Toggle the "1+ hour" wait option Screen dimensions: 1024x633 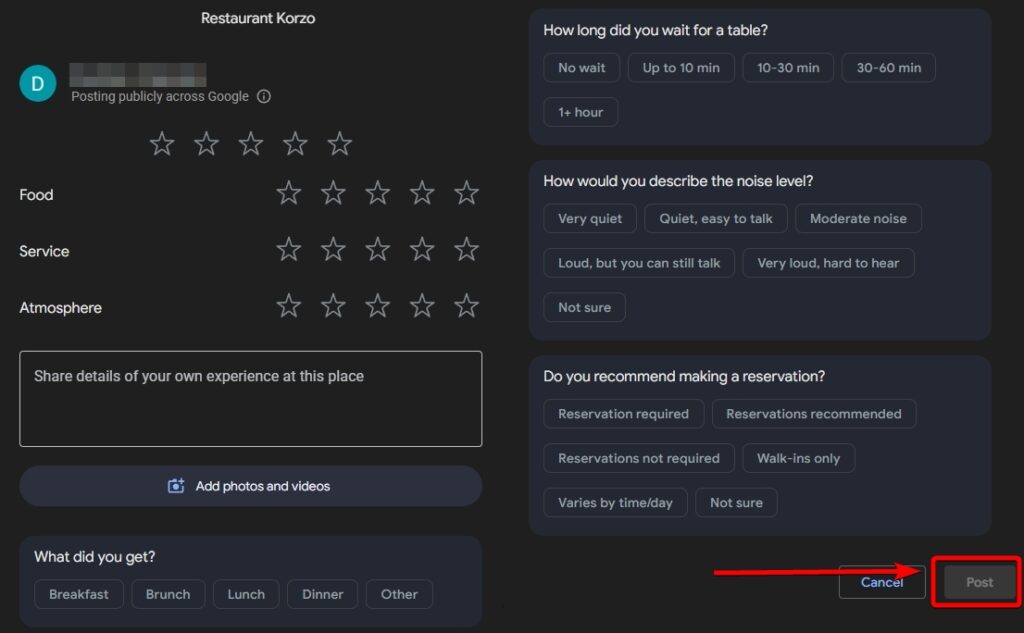(580, 112)
